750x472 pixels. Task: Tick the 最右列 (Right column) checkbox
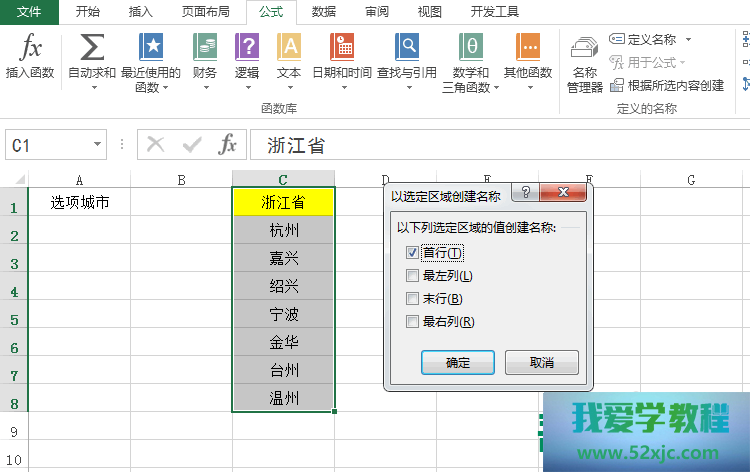pos(412,322)
